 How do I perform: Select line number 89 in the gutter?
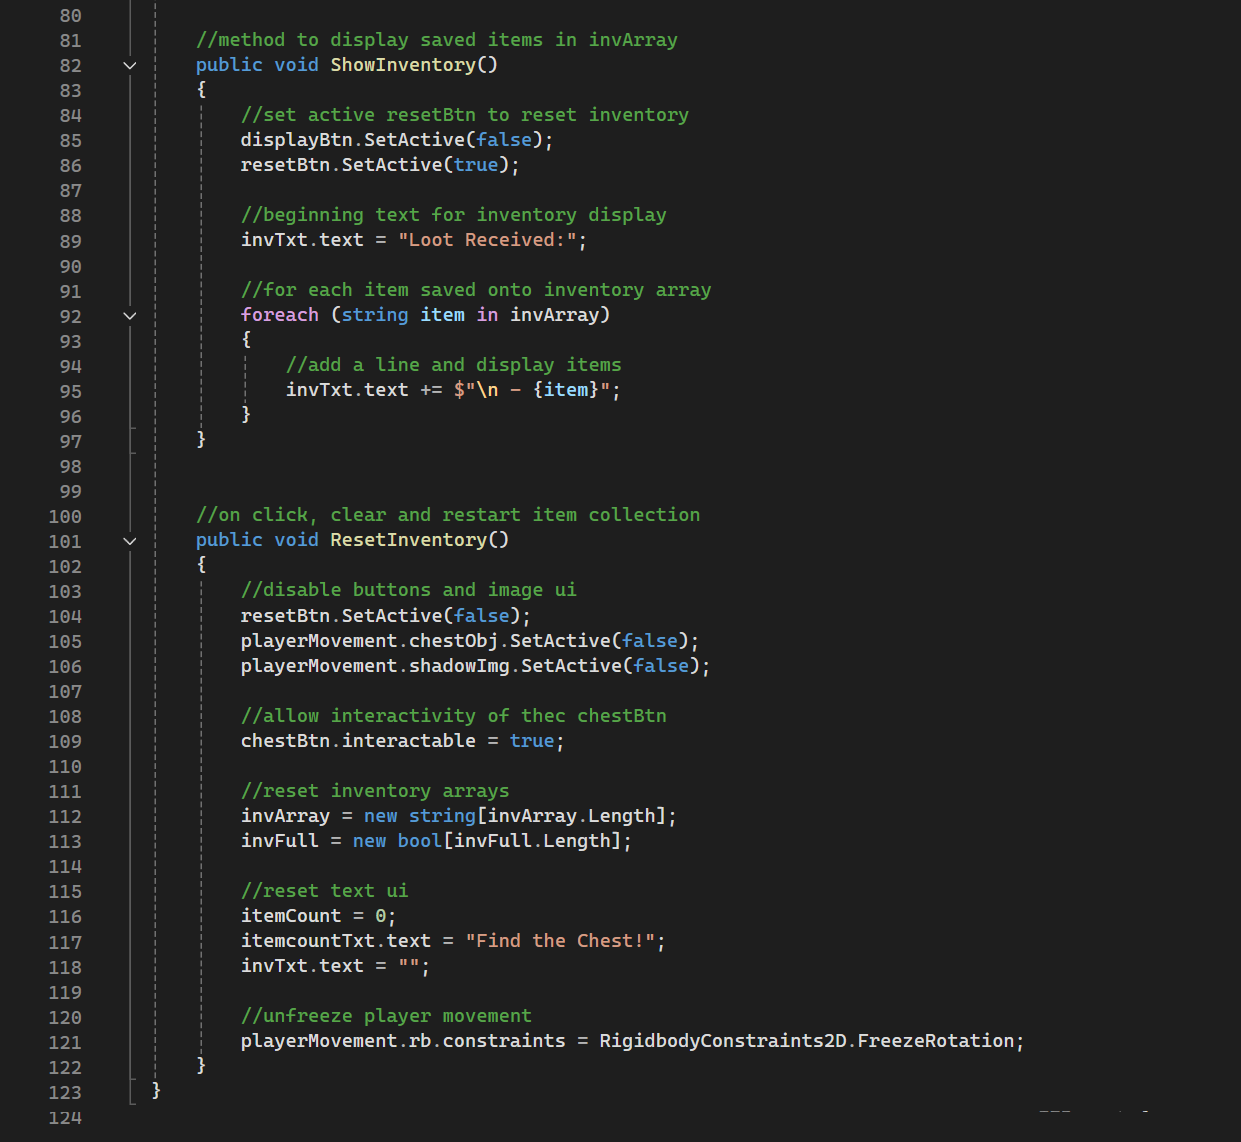70,241
